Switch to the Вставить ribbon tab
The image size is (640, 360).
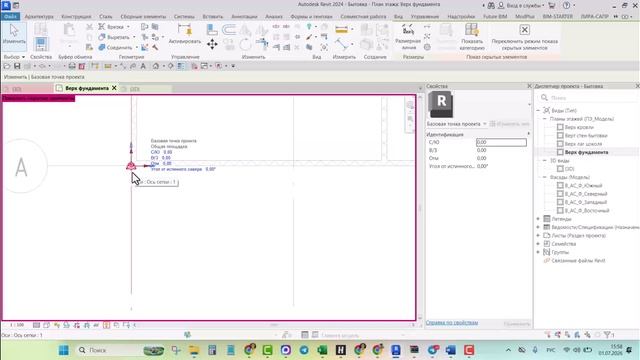click(x=213, y=17)
